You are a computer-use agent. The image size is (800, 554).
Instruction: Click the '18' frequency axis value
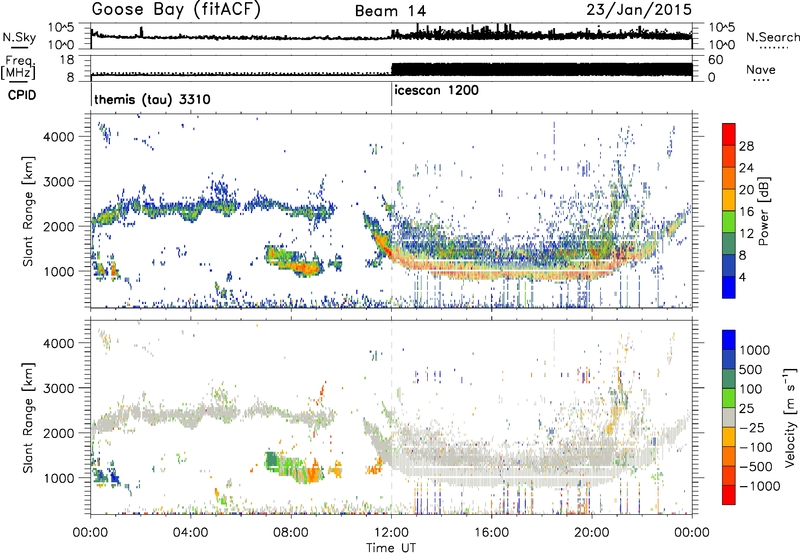tap(66, 60)
